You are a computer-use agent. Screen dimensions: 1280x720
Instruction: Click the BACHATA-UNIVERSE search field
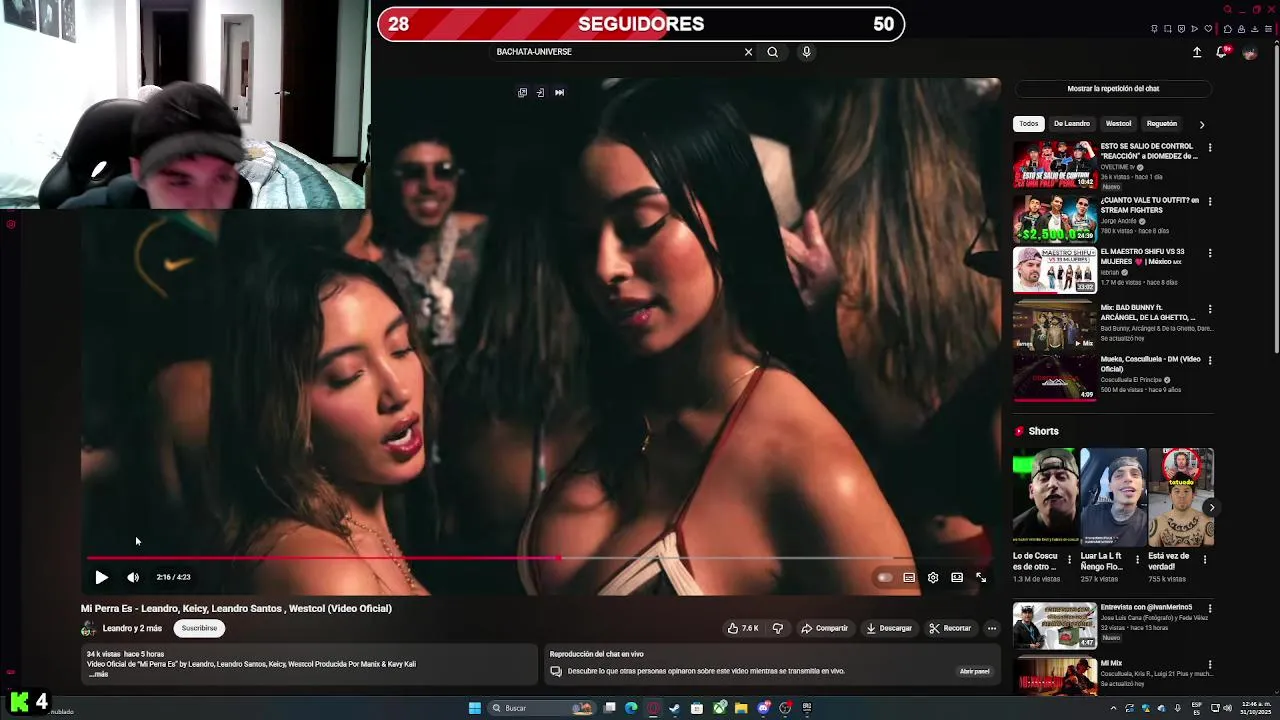pyautogui.click(x=615, y=52)
